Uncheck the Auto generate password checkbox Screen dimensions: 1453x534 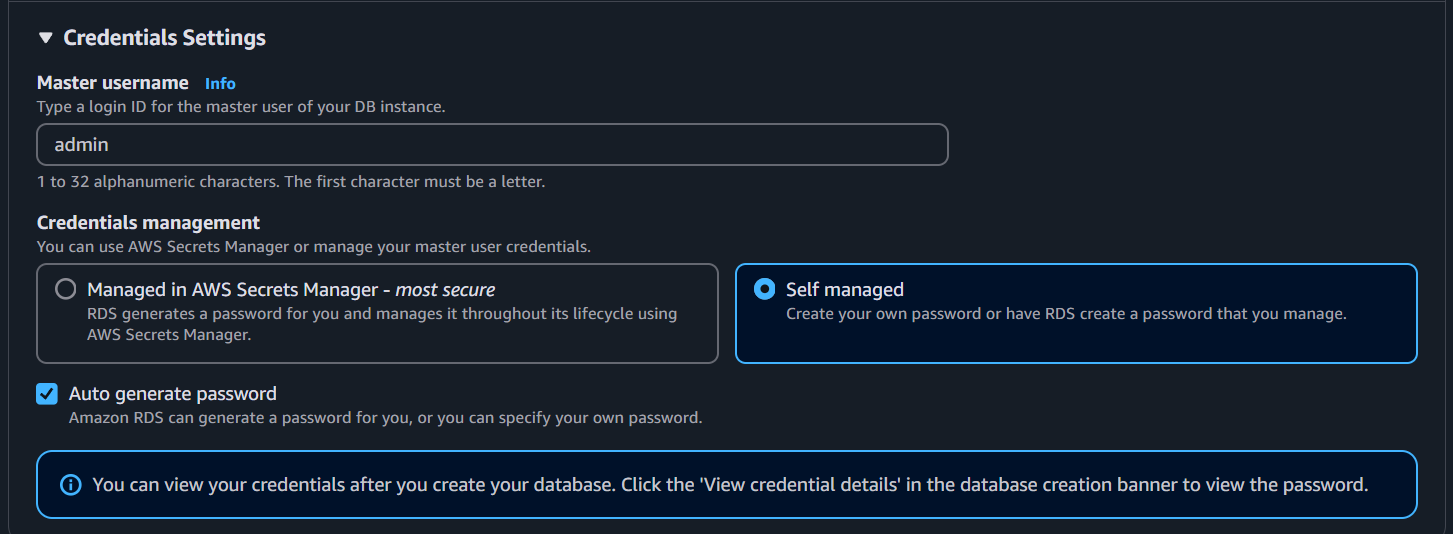point(47,394)
